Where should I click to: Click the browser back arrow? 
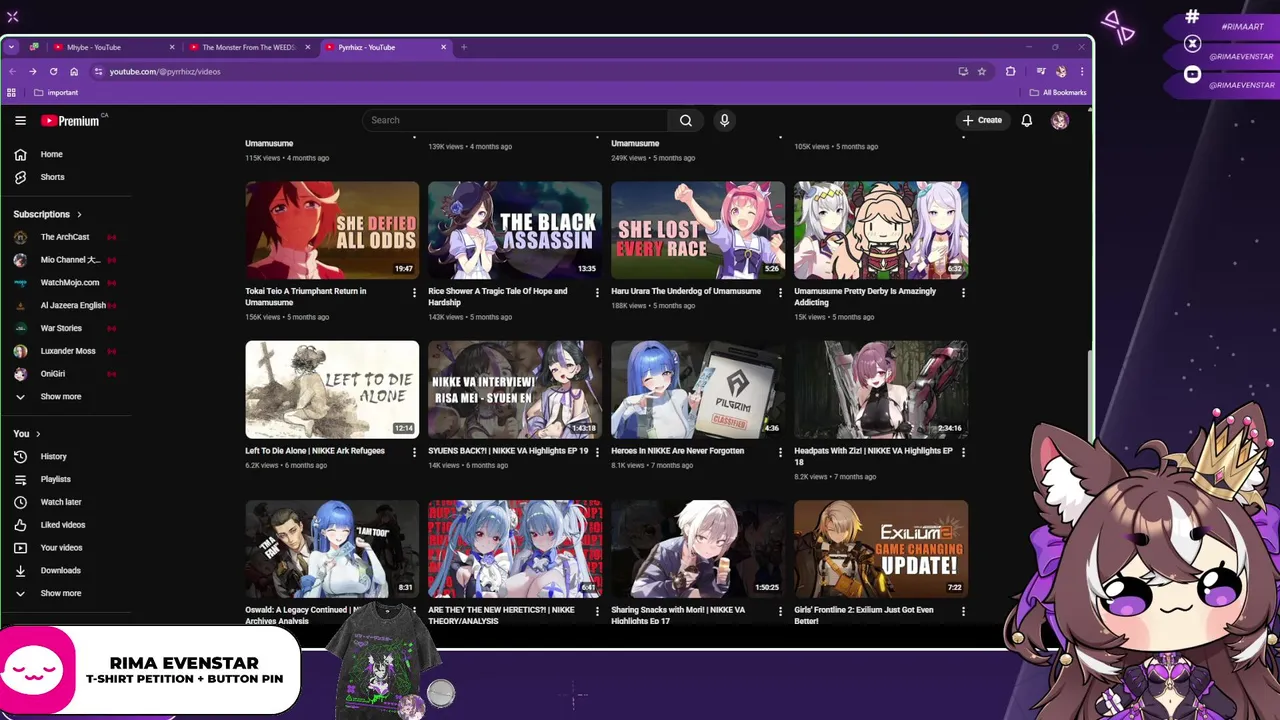12,72
